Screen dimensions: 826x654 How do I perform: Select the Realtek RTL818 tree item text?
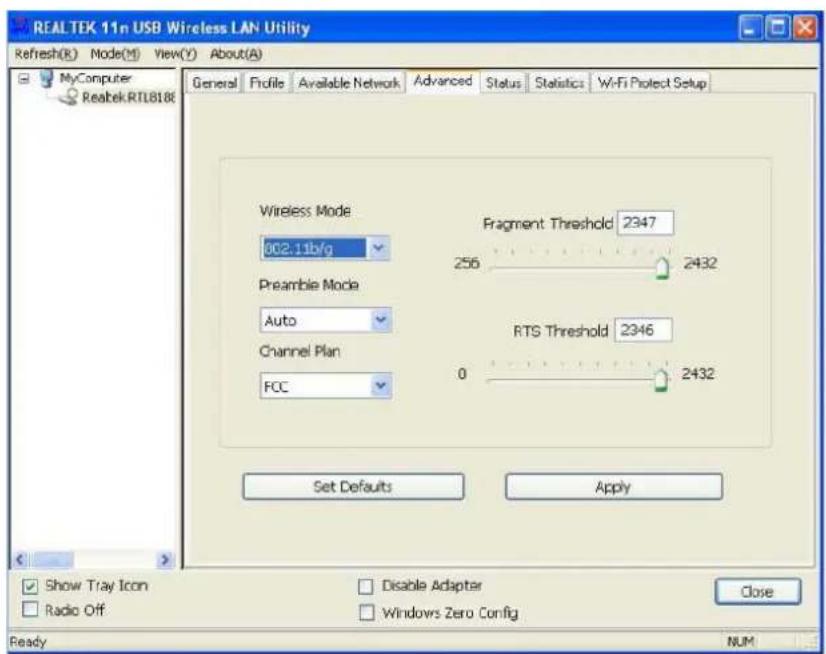(x=129, y=97)
